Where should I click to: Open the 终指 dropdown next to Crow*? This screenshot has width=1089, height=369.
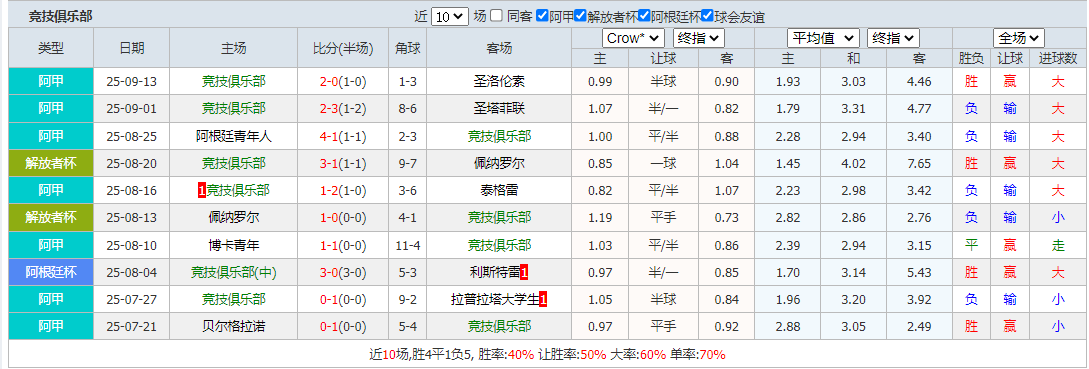(x=699, y=38)
